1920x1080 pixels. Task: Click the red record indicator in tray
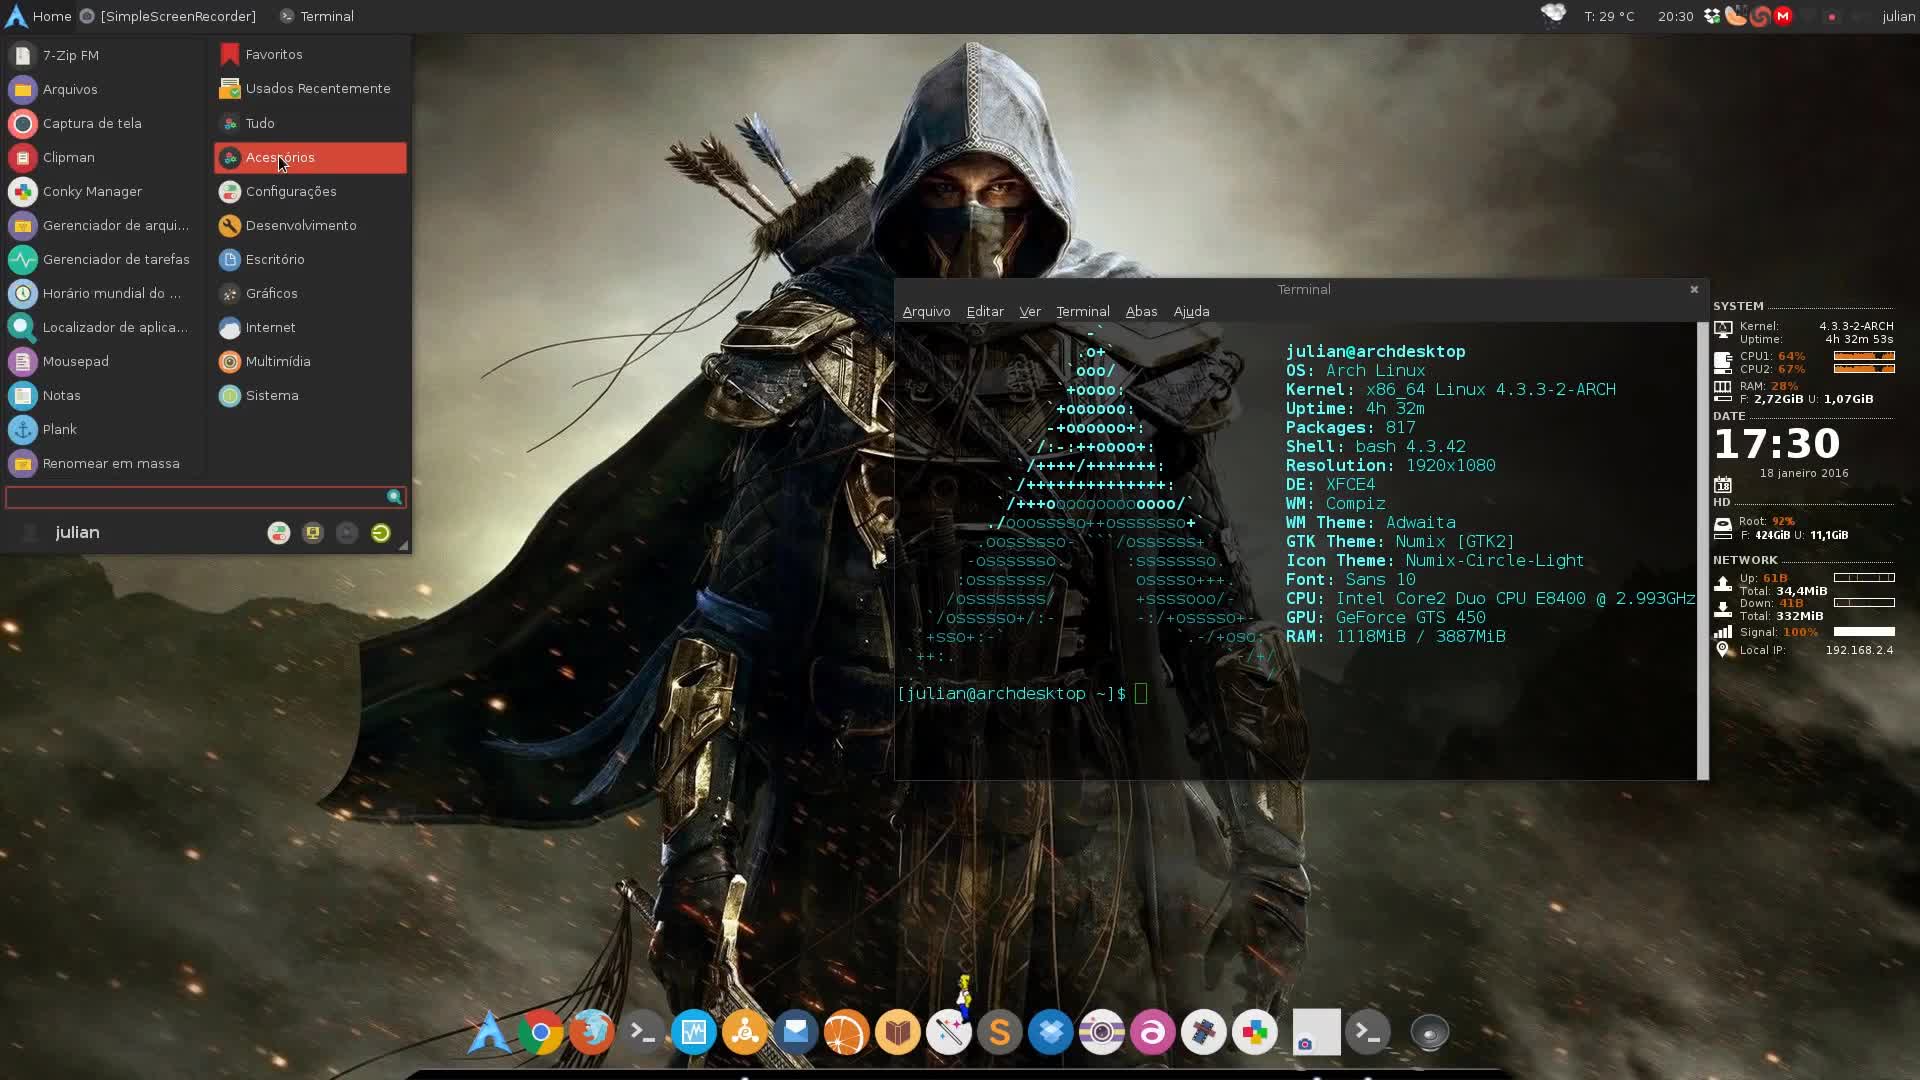pyautogui.click(x=1832, y=17)
